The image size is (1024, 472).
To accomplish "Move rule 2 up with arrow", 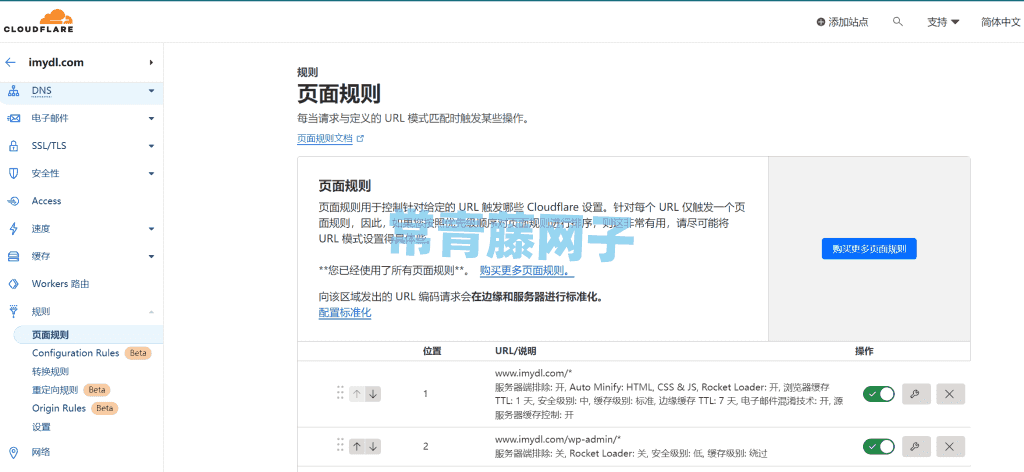I will [357, 447].
